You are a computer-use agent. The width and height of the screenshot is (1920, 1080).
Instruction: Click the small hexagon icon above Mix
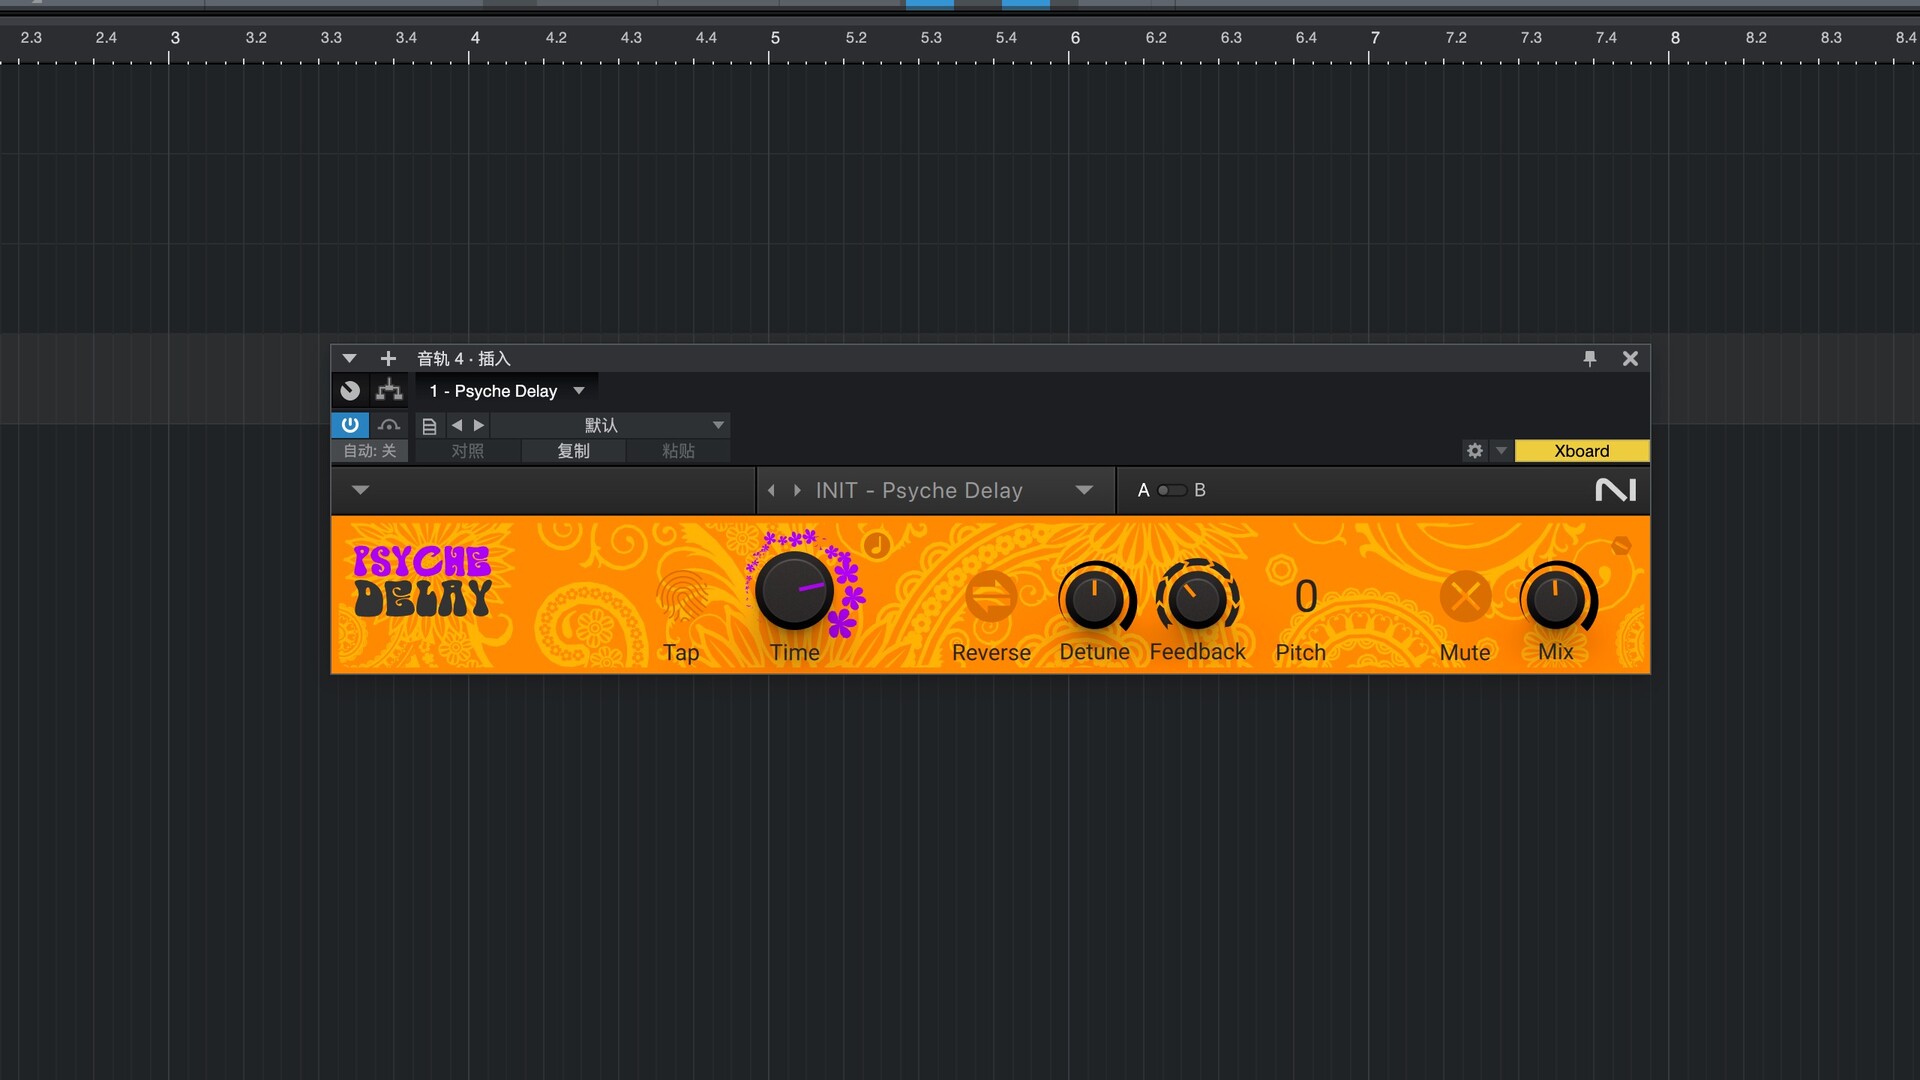(x=1621, y=545)
